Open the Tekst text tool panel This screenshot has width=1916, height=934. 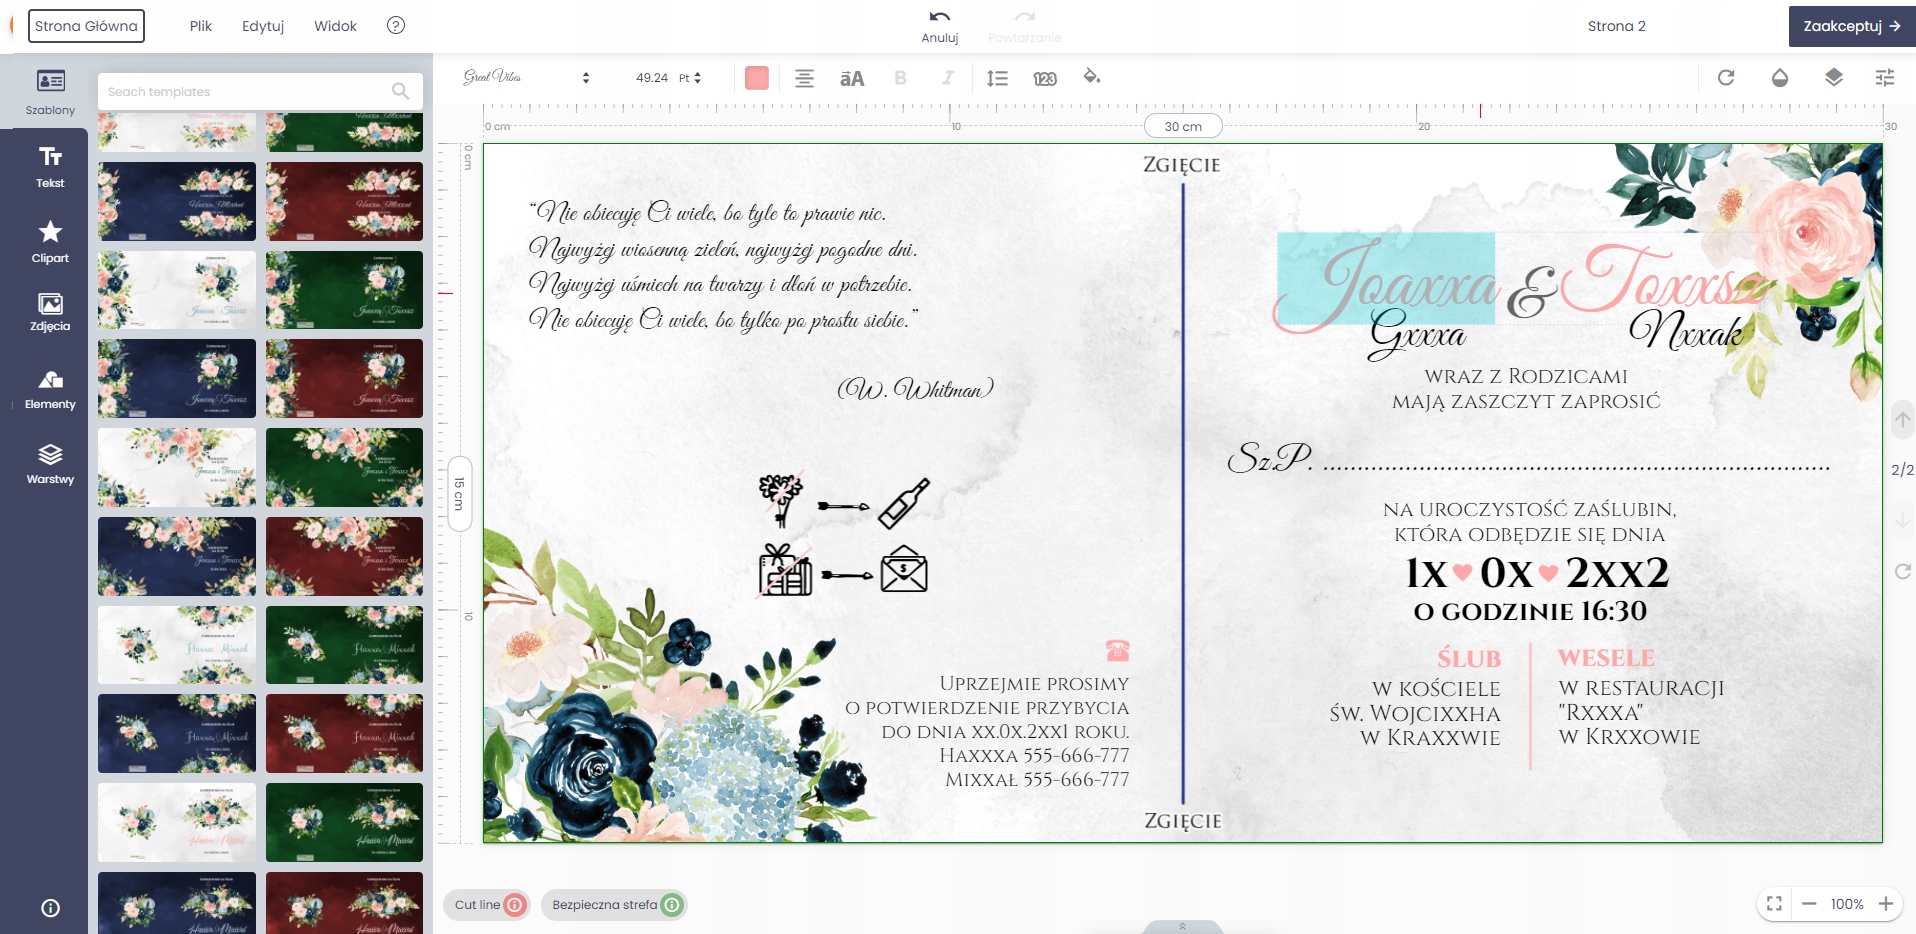pyautogui.click(x=50, y=167)
